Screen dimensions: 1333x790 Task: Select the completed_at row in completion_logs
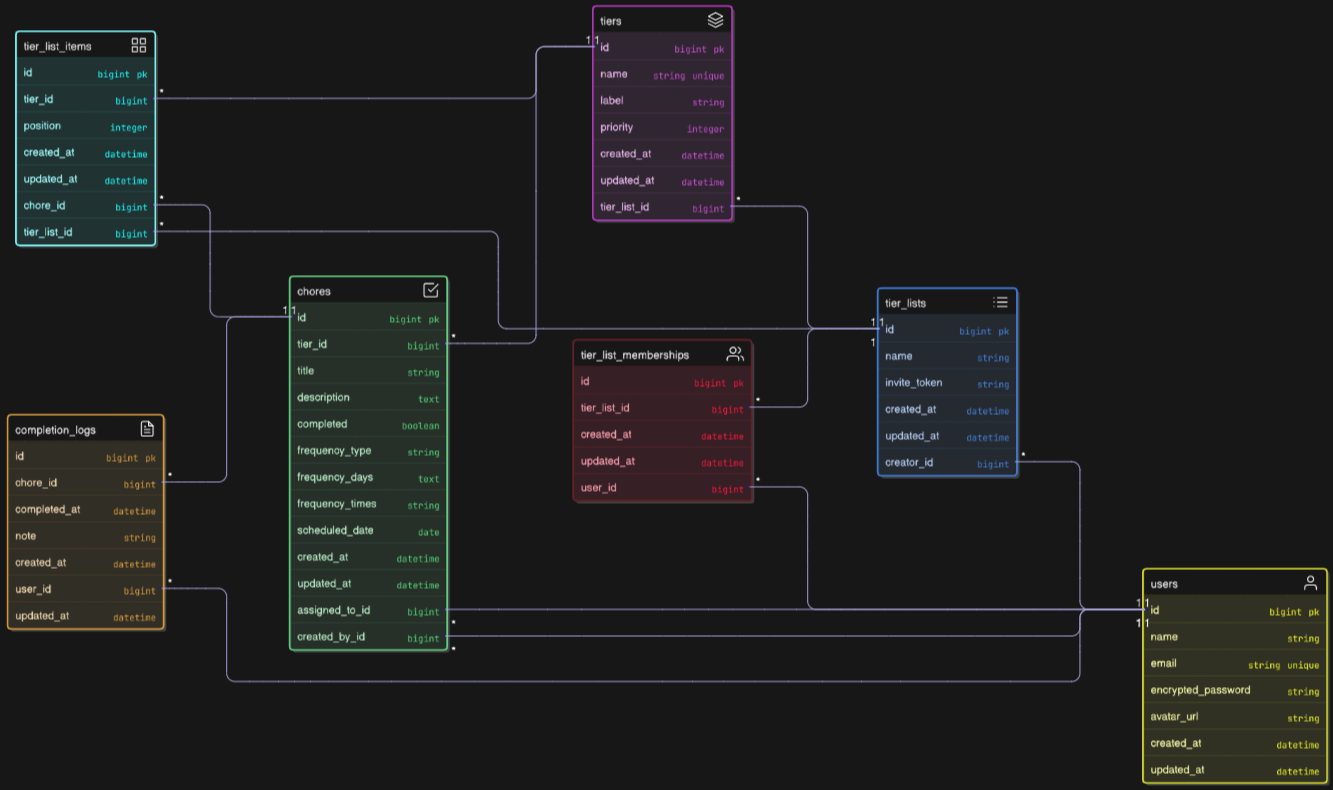[86, 510]
